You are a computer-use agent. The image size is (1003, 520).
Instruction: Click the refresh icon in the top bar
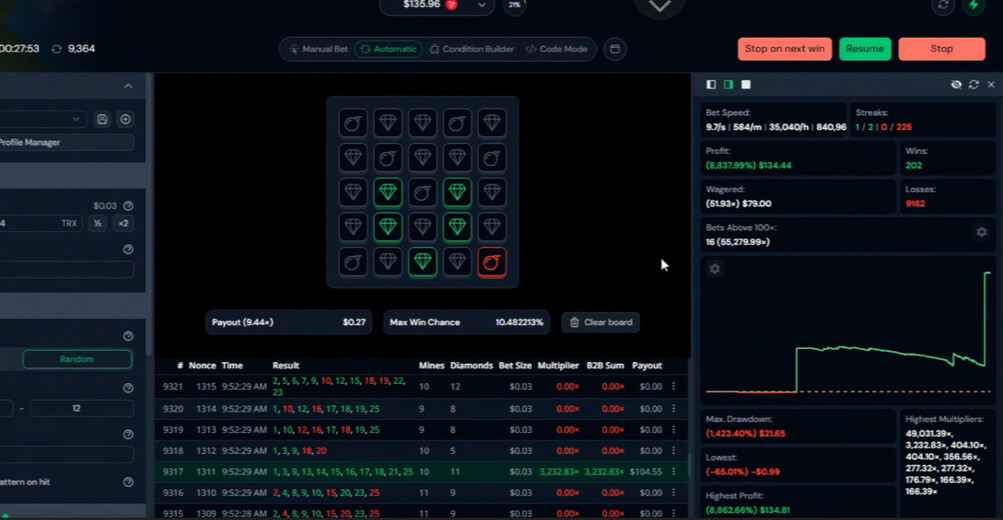point(942,6)
